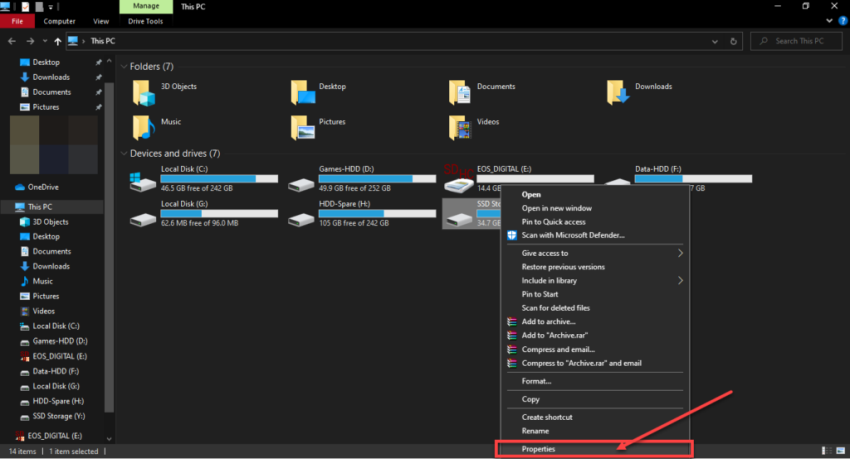Open Music in navigation pane
The image size is (850, 459).
click(37, 281)
